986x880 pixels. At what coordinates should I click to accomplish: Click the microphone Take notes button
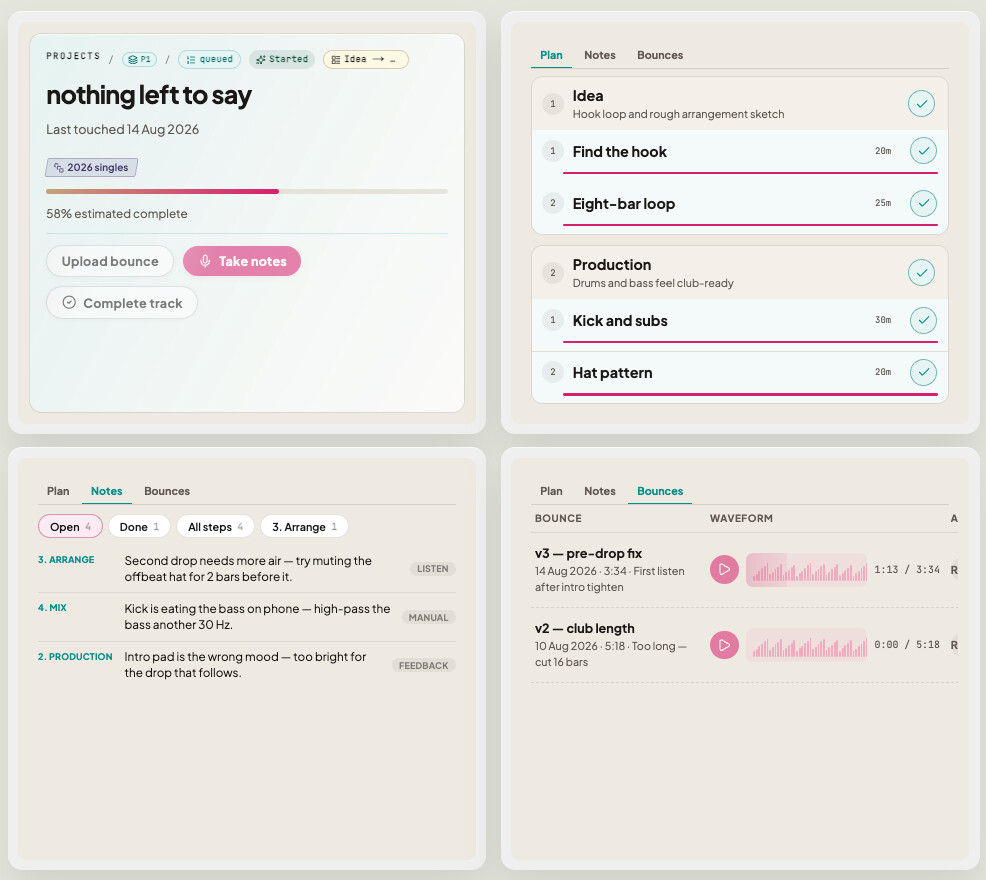coord(242,261)
